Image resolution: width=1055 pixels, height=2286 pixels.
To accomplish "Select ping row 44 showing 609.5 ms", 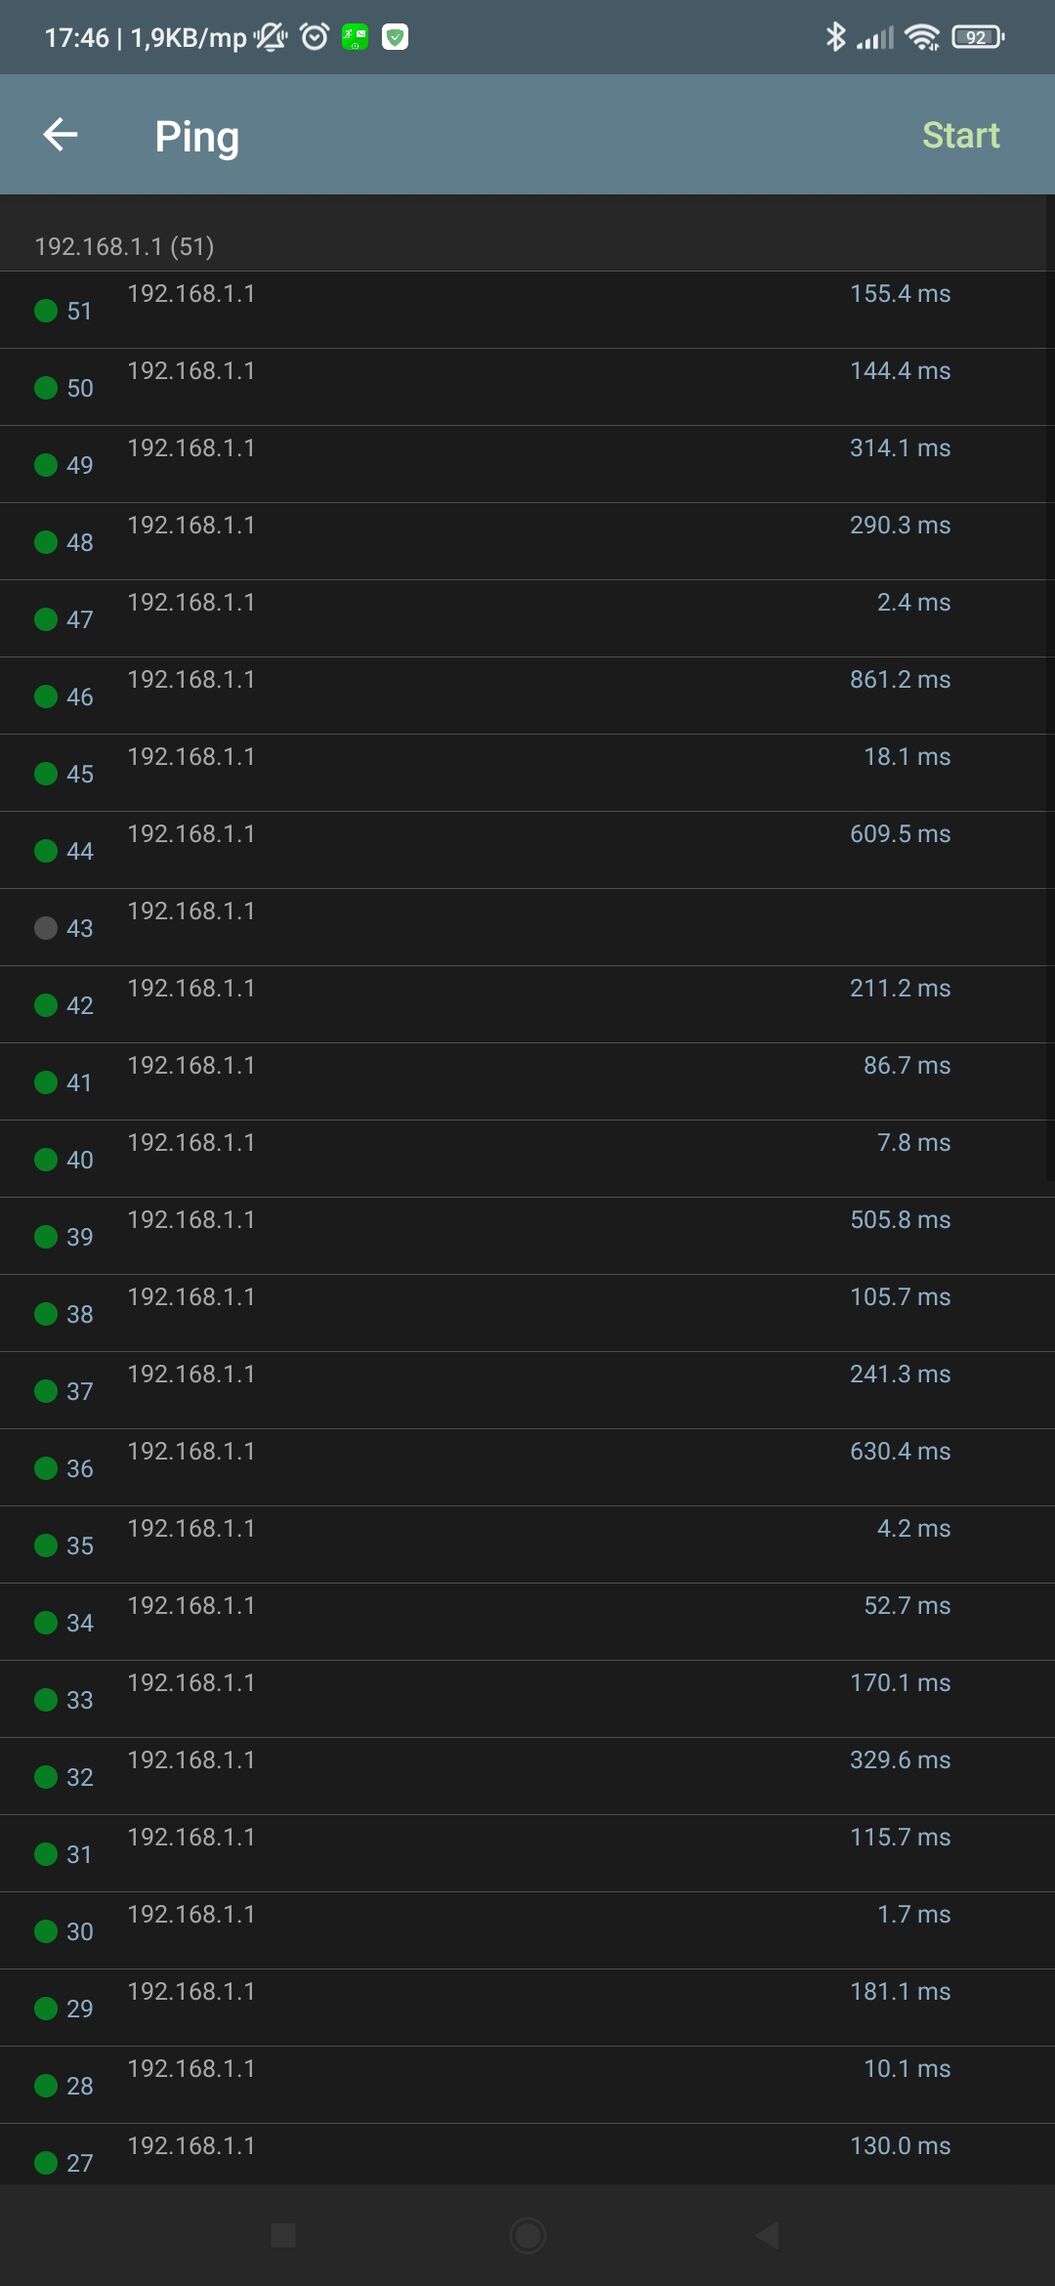I will point(527,850).
